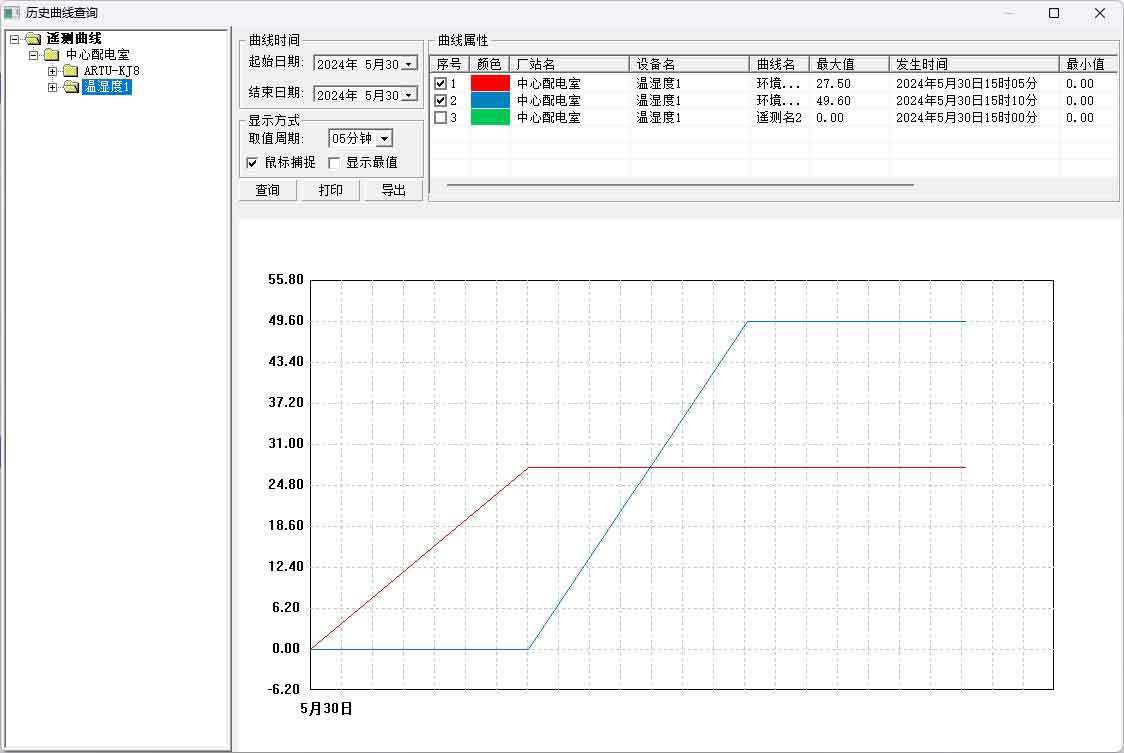Click the 发生时间 column header

974,64
